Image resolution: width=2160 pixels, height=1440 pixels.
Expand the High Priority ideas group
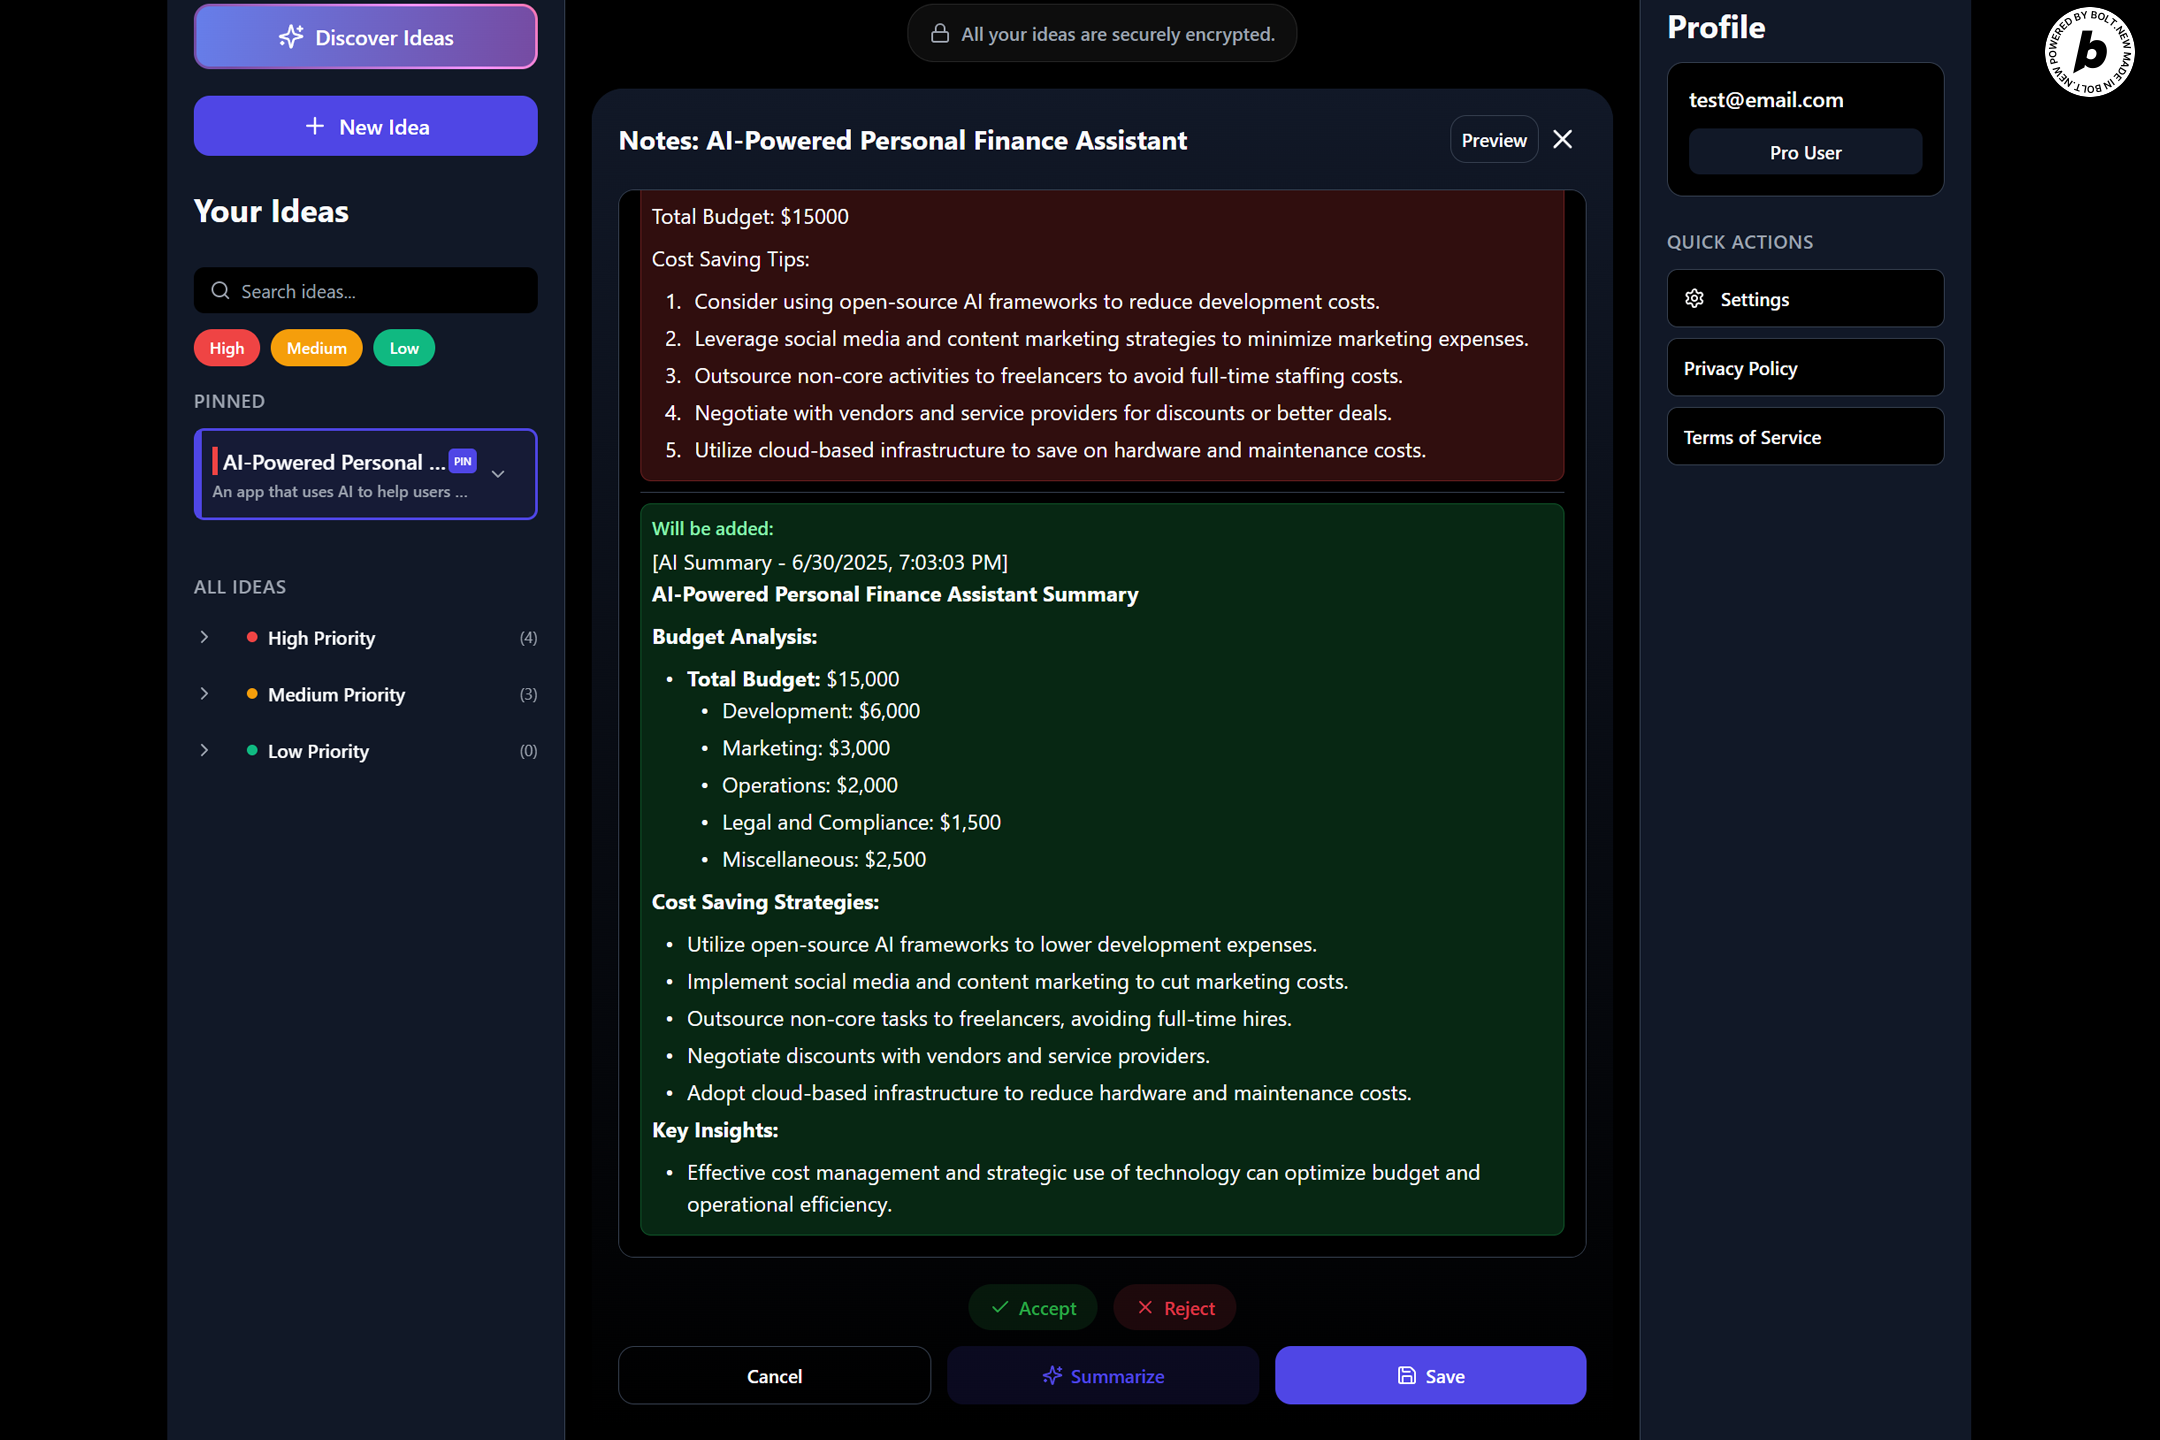coord(205,637)
